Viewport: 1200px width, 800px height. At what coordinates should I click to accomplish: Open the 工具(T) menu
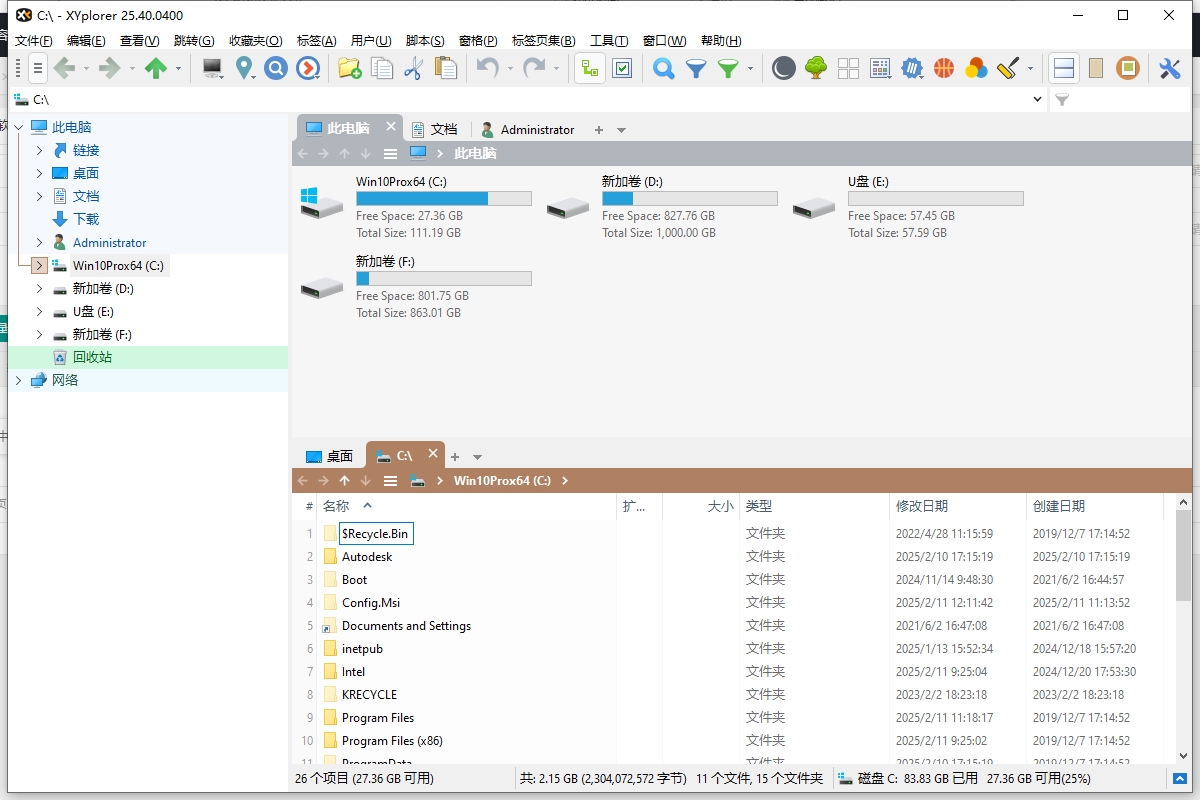(x=609, y=40)
